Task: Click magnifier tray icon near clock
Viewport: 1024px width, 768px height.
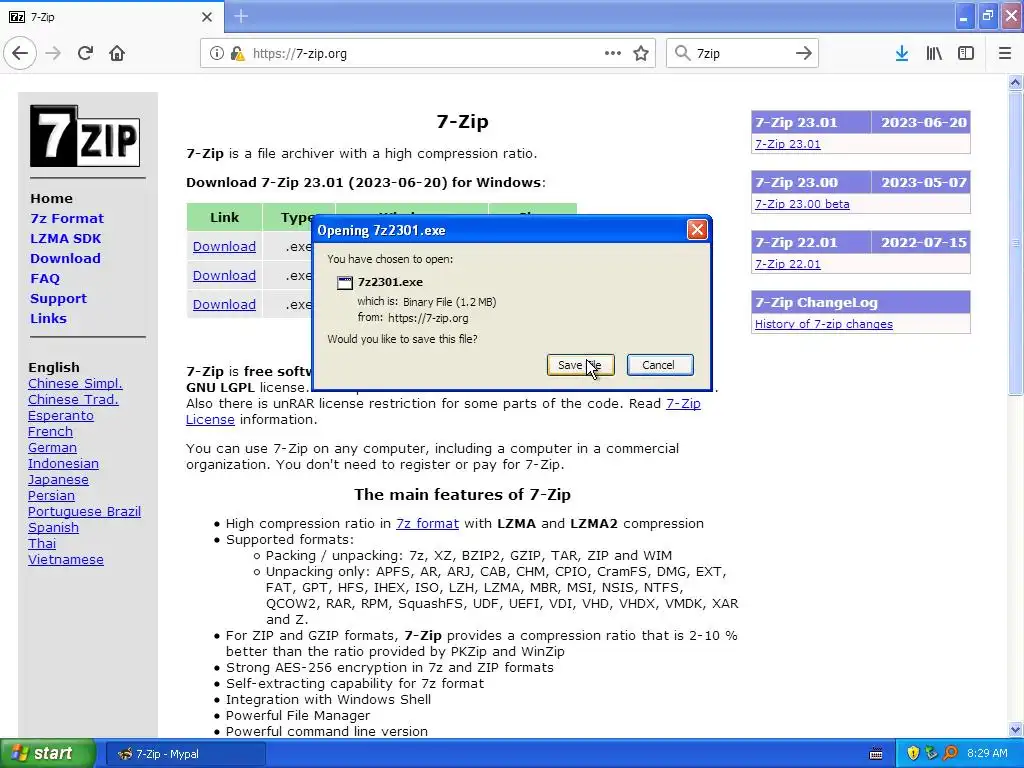Action: [x=950, y=754]
